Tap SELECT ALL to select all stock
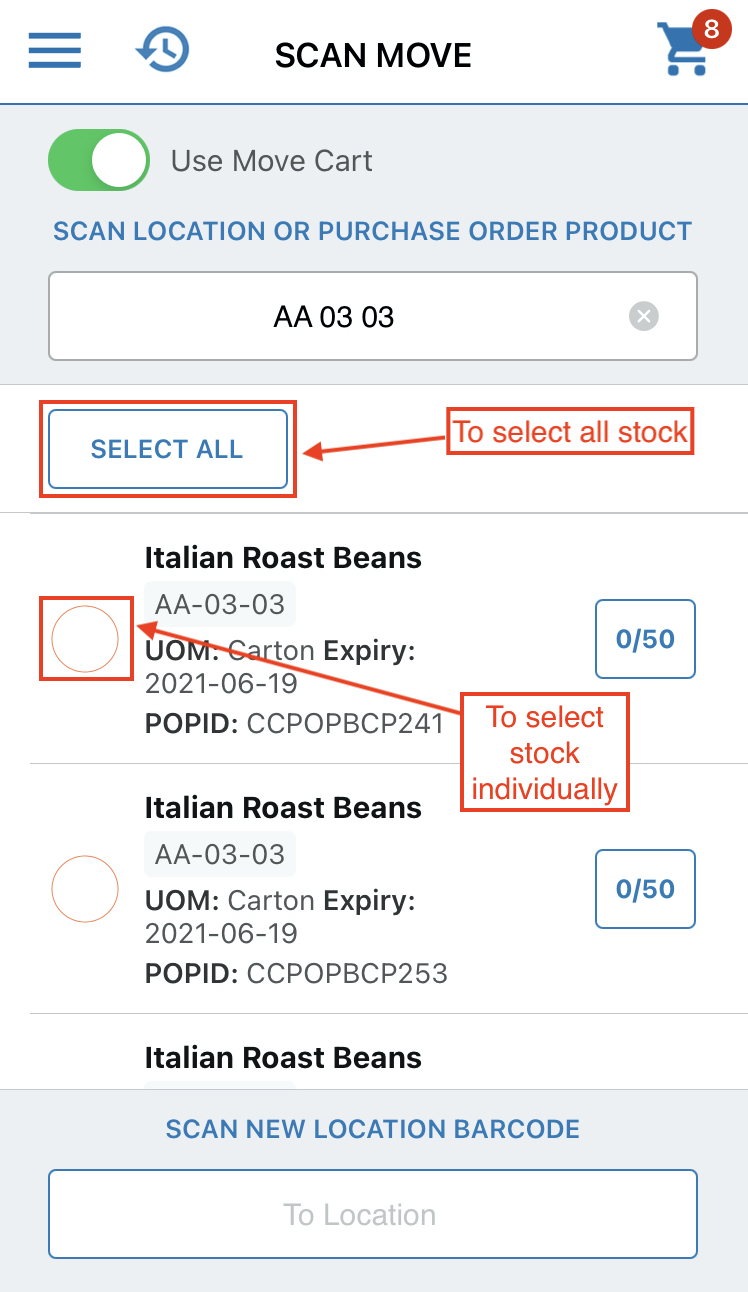The height and width of the screenshot is (1292, 748). coord(167,449)
